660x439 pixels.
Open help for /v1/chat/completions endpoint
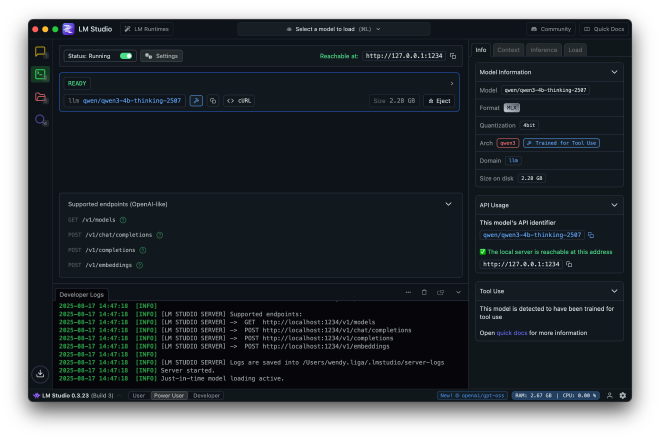[x=160, y=235]
